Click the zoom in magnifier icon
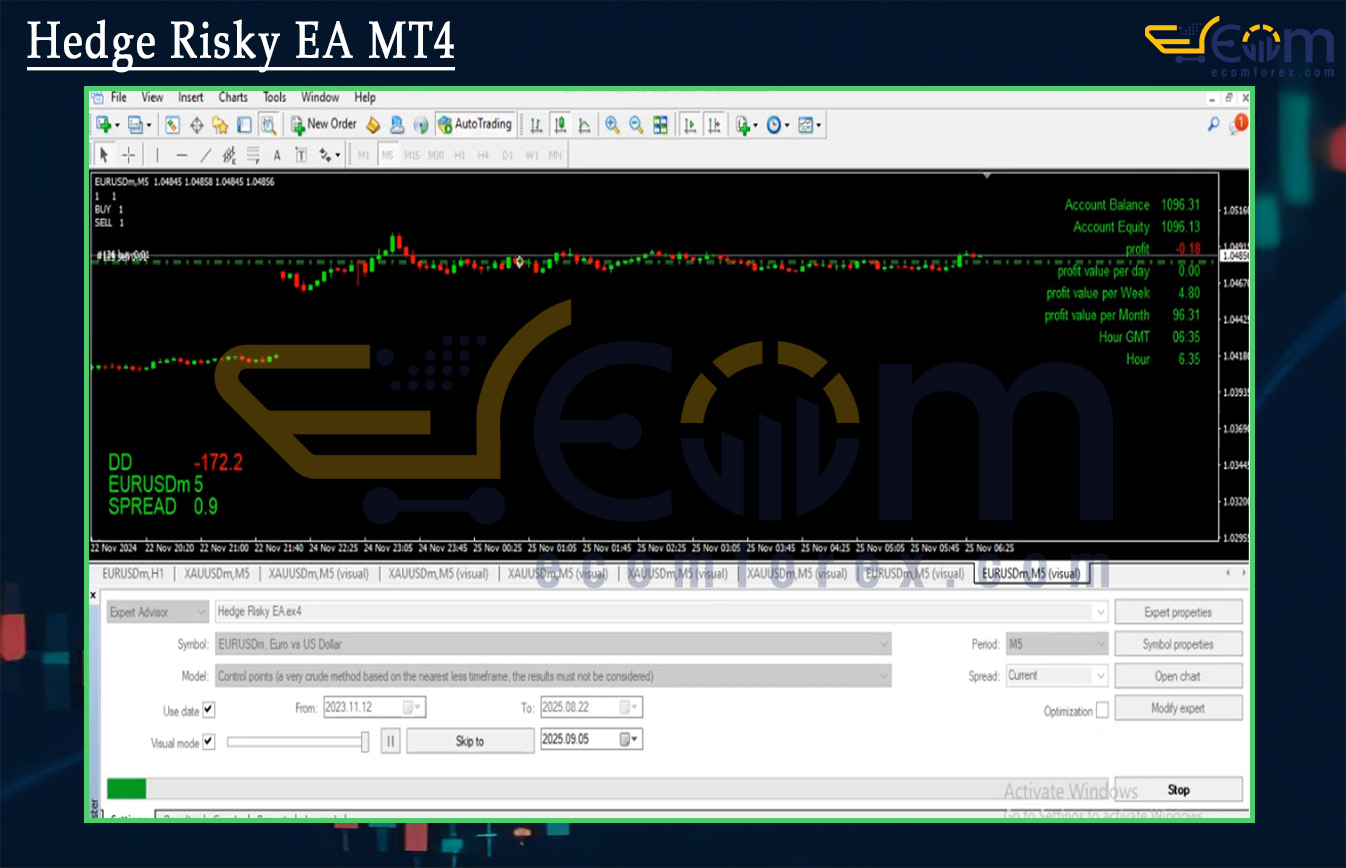 pyautogui.click(x=611, y=125)
